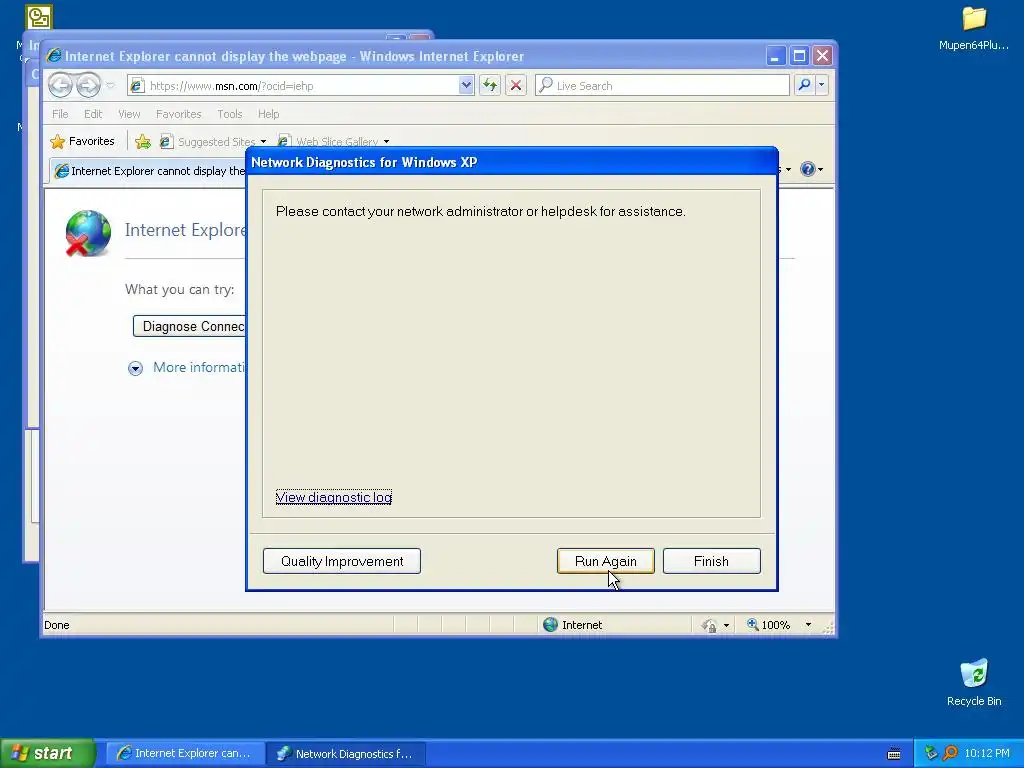This screenshot has width=1024, height=768.
Task: Click the globe error icon on page
Action: [x=88, y=233]
